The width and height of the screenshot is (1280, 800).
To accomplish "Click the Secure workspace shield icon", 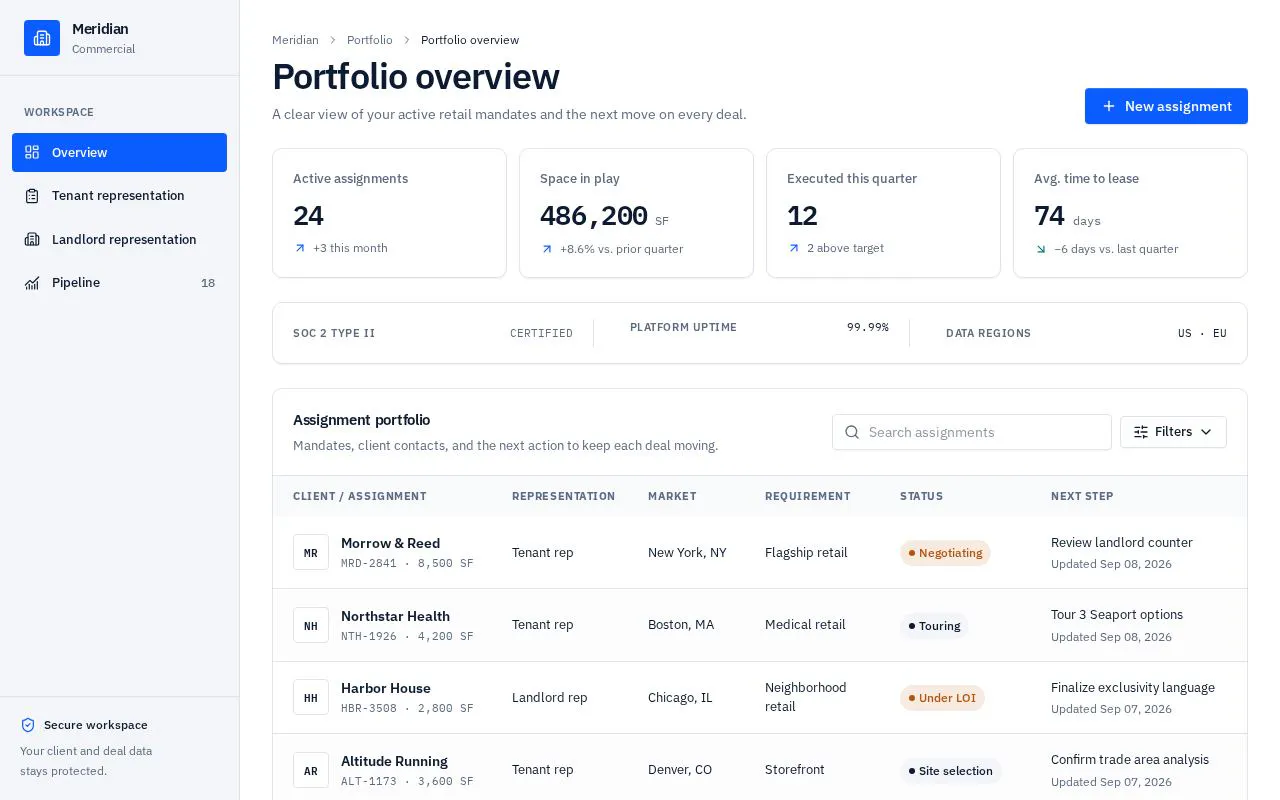I will point(28,725).
